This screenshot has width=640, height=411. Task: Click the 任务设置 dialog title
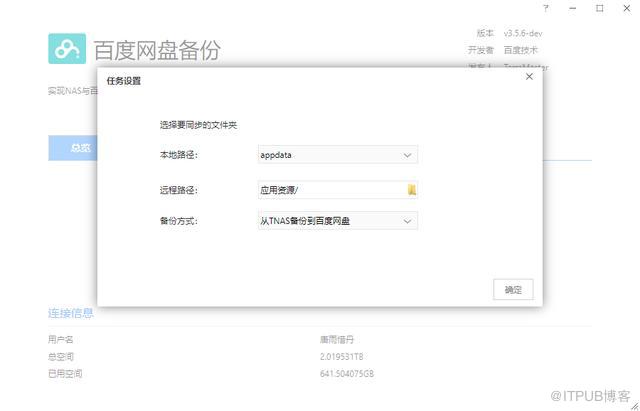[124, 81]
